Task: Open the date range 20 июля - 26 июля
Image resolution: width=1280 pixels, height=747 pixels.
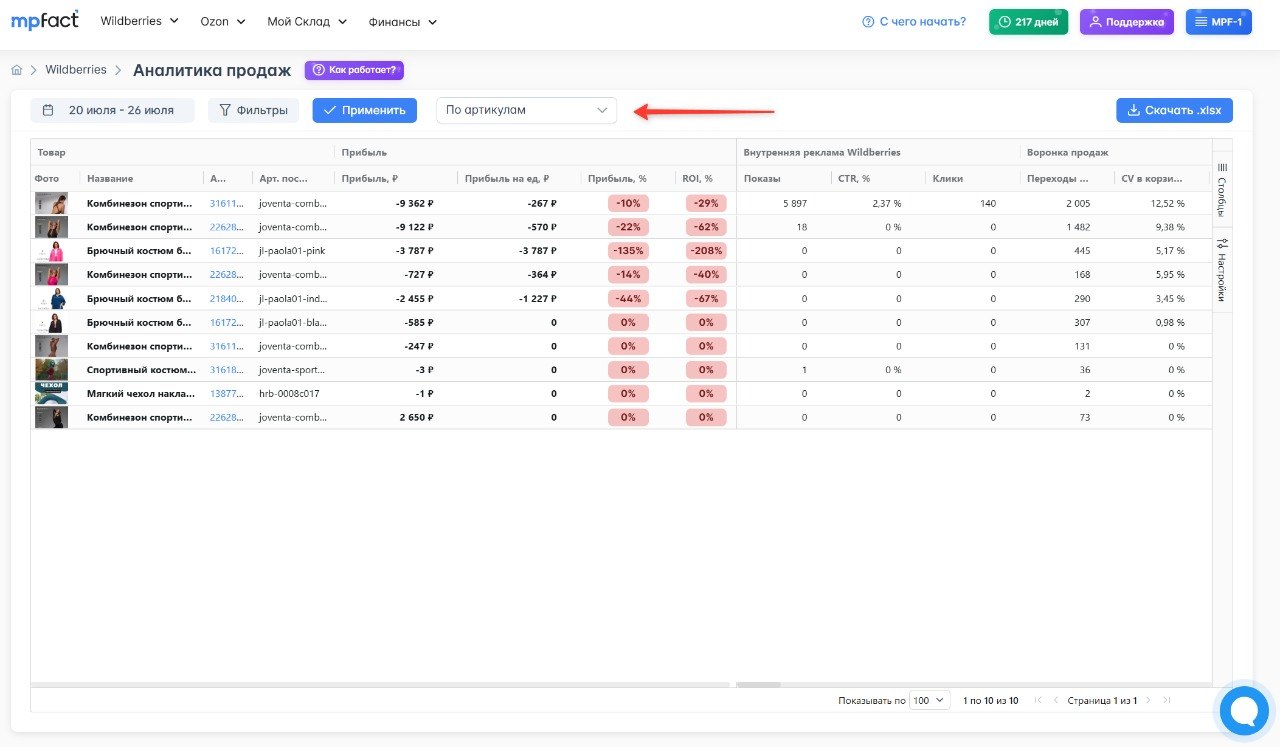Action: 112,110
